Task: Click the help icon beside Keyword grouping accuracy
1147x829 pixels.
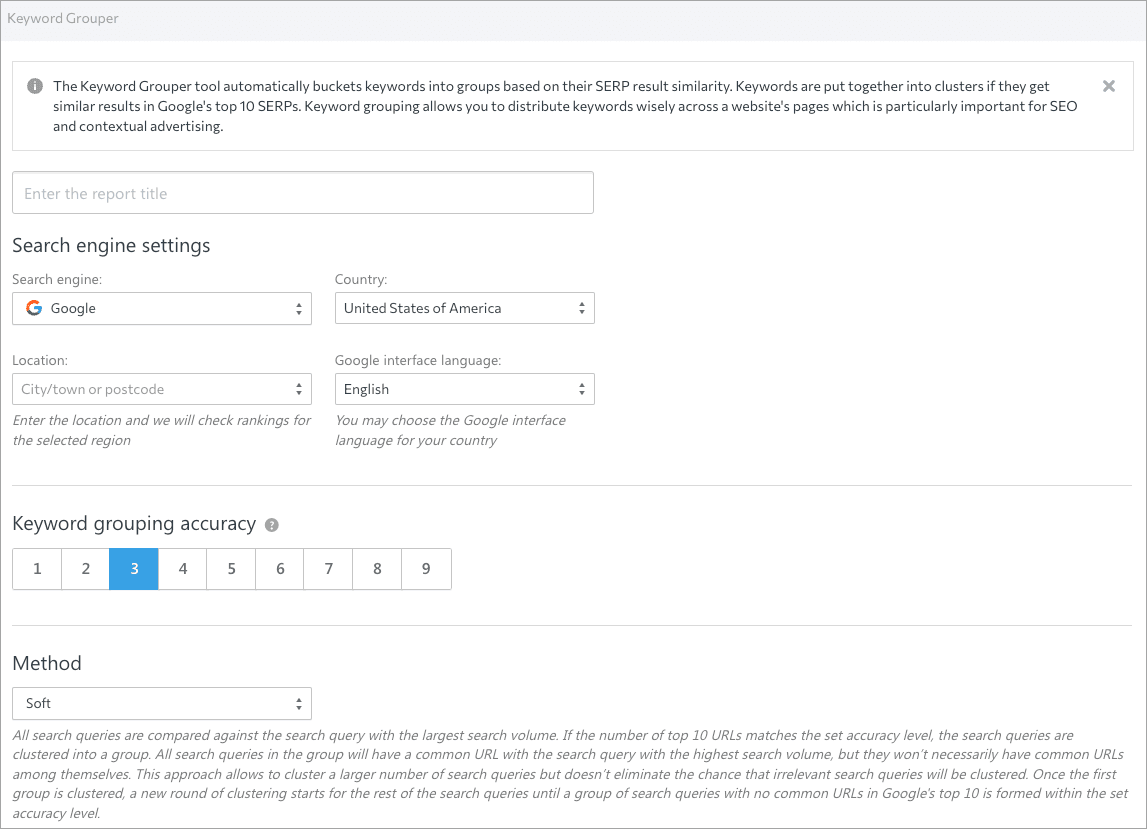Action: point(272,525)
